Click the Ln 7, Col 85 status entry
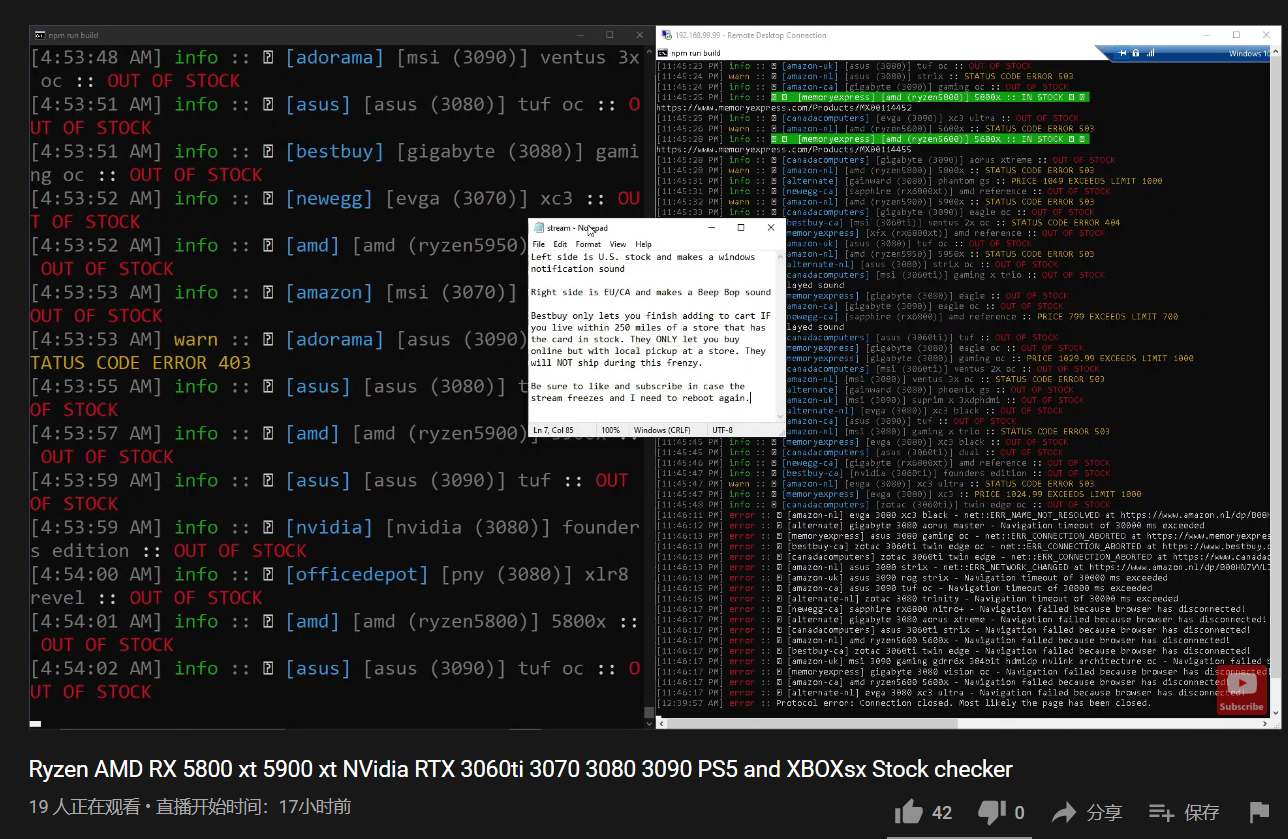The width and height of the screenshot is (1288, 839). (555, 430)
